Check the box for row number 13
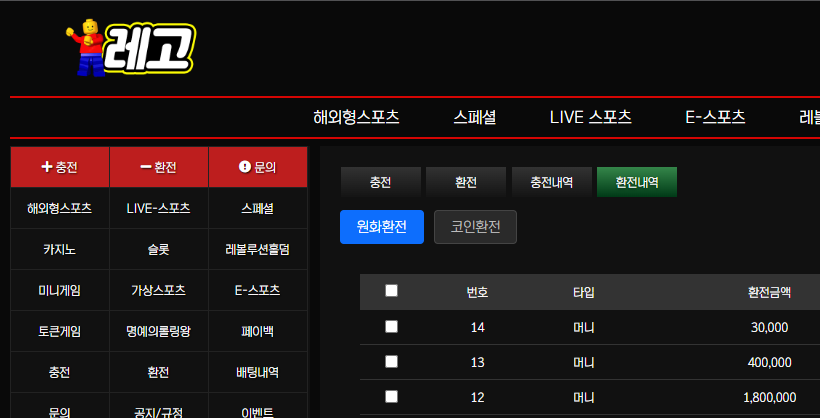 pyautogui.click(x=391, y=362)
